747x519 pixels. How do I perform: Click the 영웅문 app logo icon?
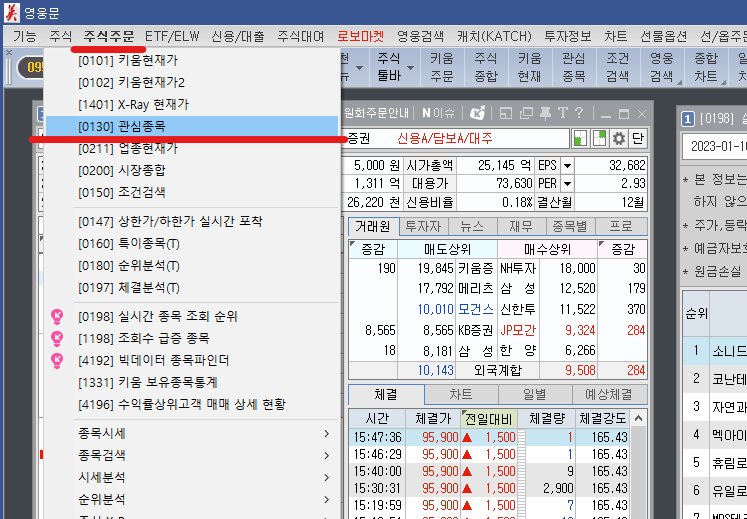(x=11, y=12)
